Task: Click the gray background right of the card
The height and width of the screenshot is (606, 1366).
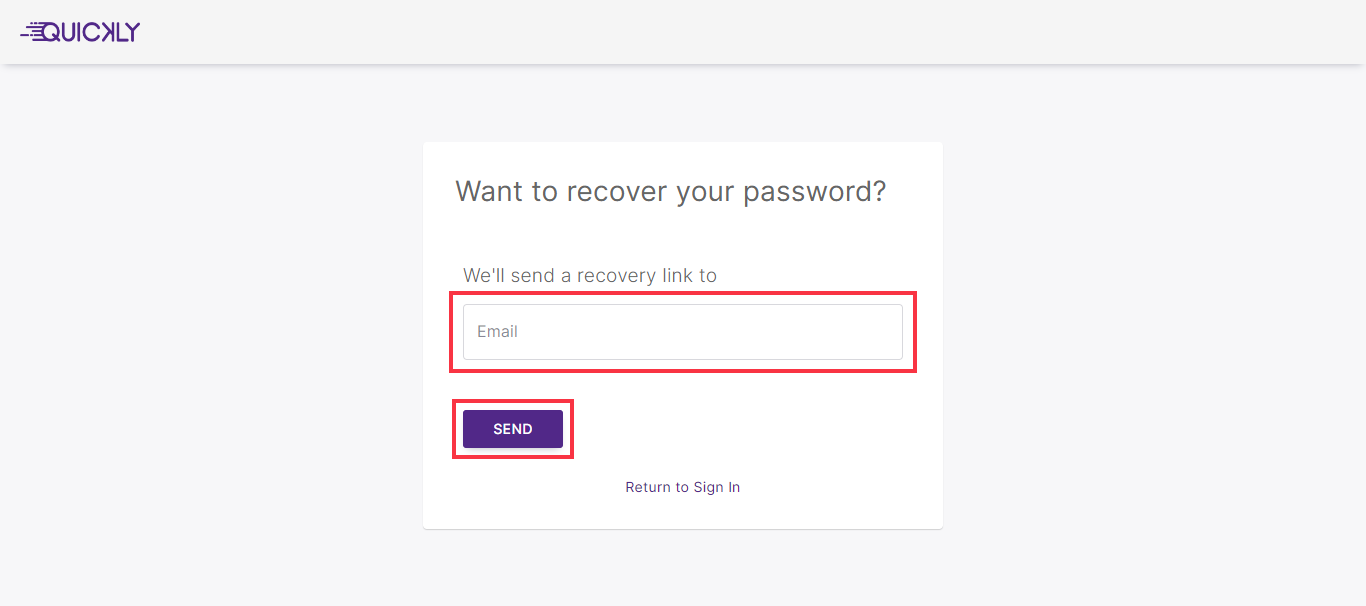Action: tap(1150, 330)
